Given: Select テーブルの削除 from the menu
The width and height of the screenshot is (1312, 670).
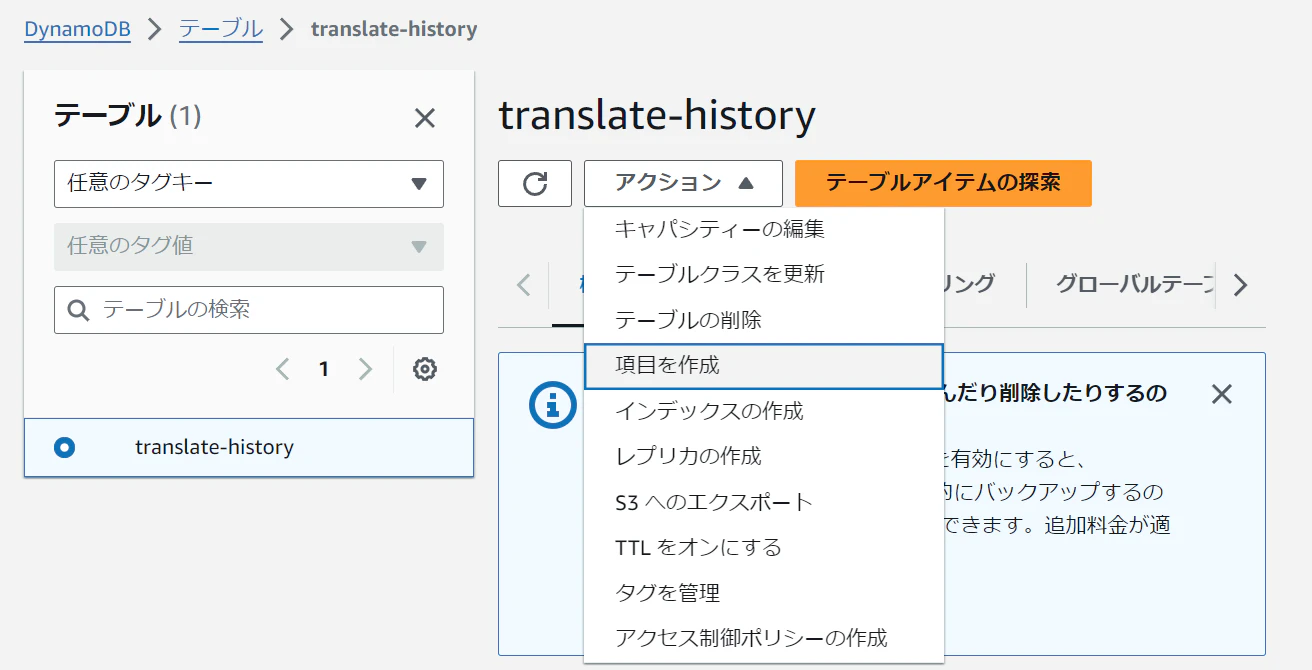Looking at the screenshot, I should click(764, 320).
